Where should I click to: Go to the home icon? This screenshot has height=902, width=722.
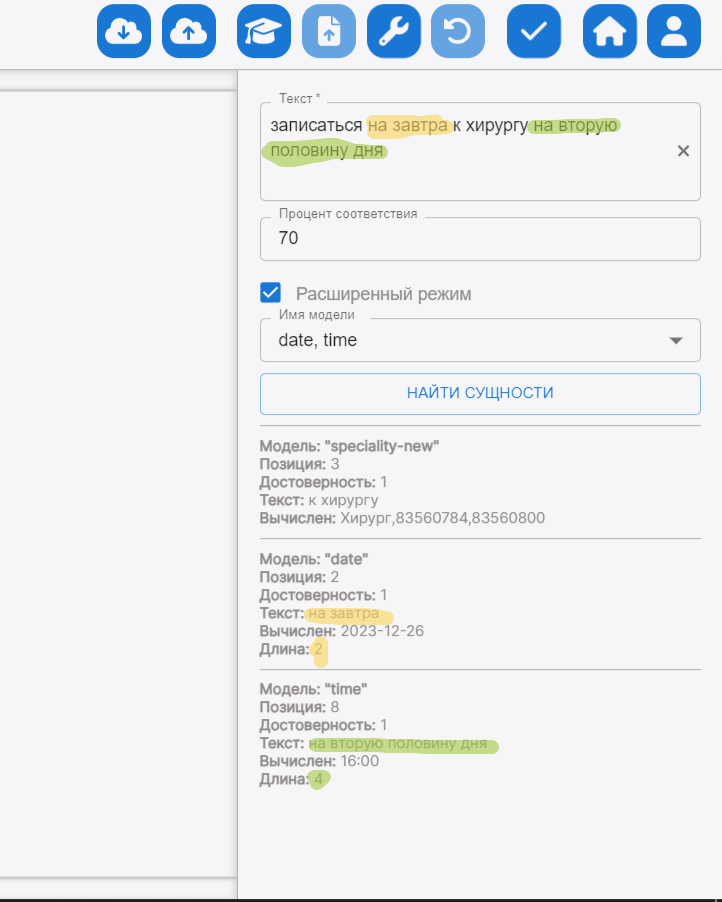coord(609,31)
